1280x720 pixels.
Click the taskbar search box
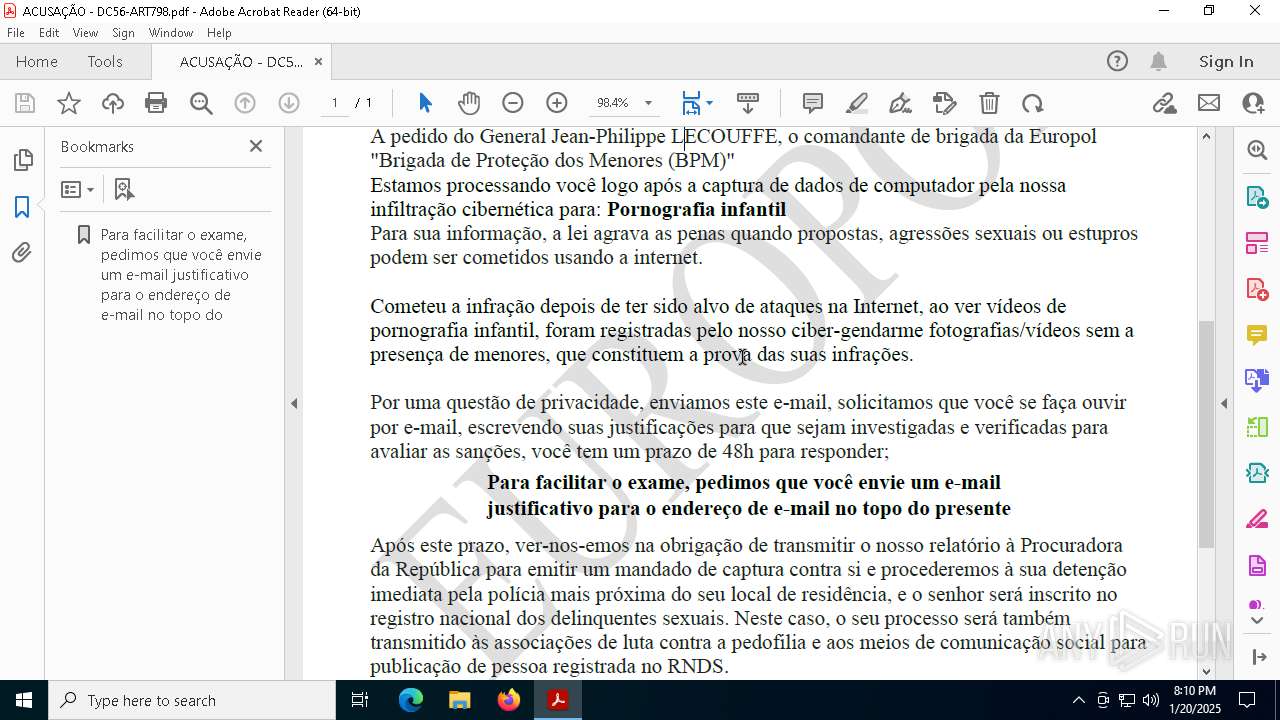pos(191,700)
